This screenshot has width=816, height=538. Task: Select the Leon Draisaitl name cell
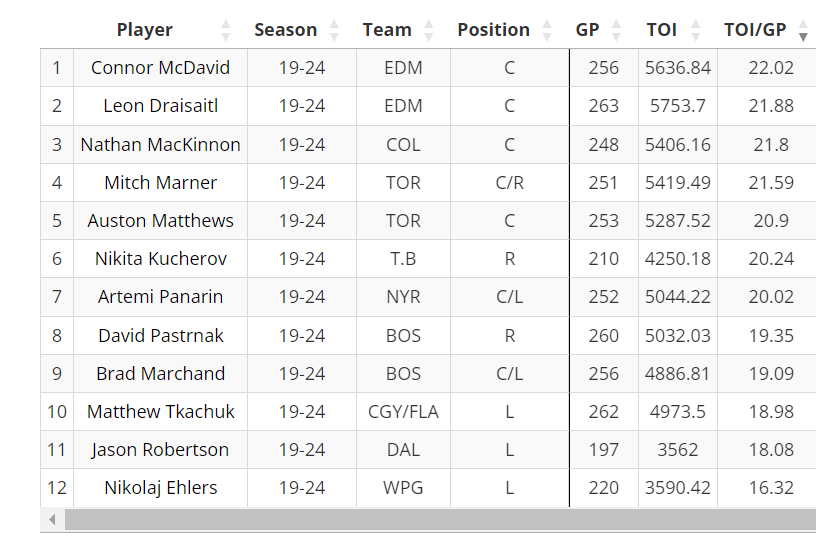click(x=160, y=106)
